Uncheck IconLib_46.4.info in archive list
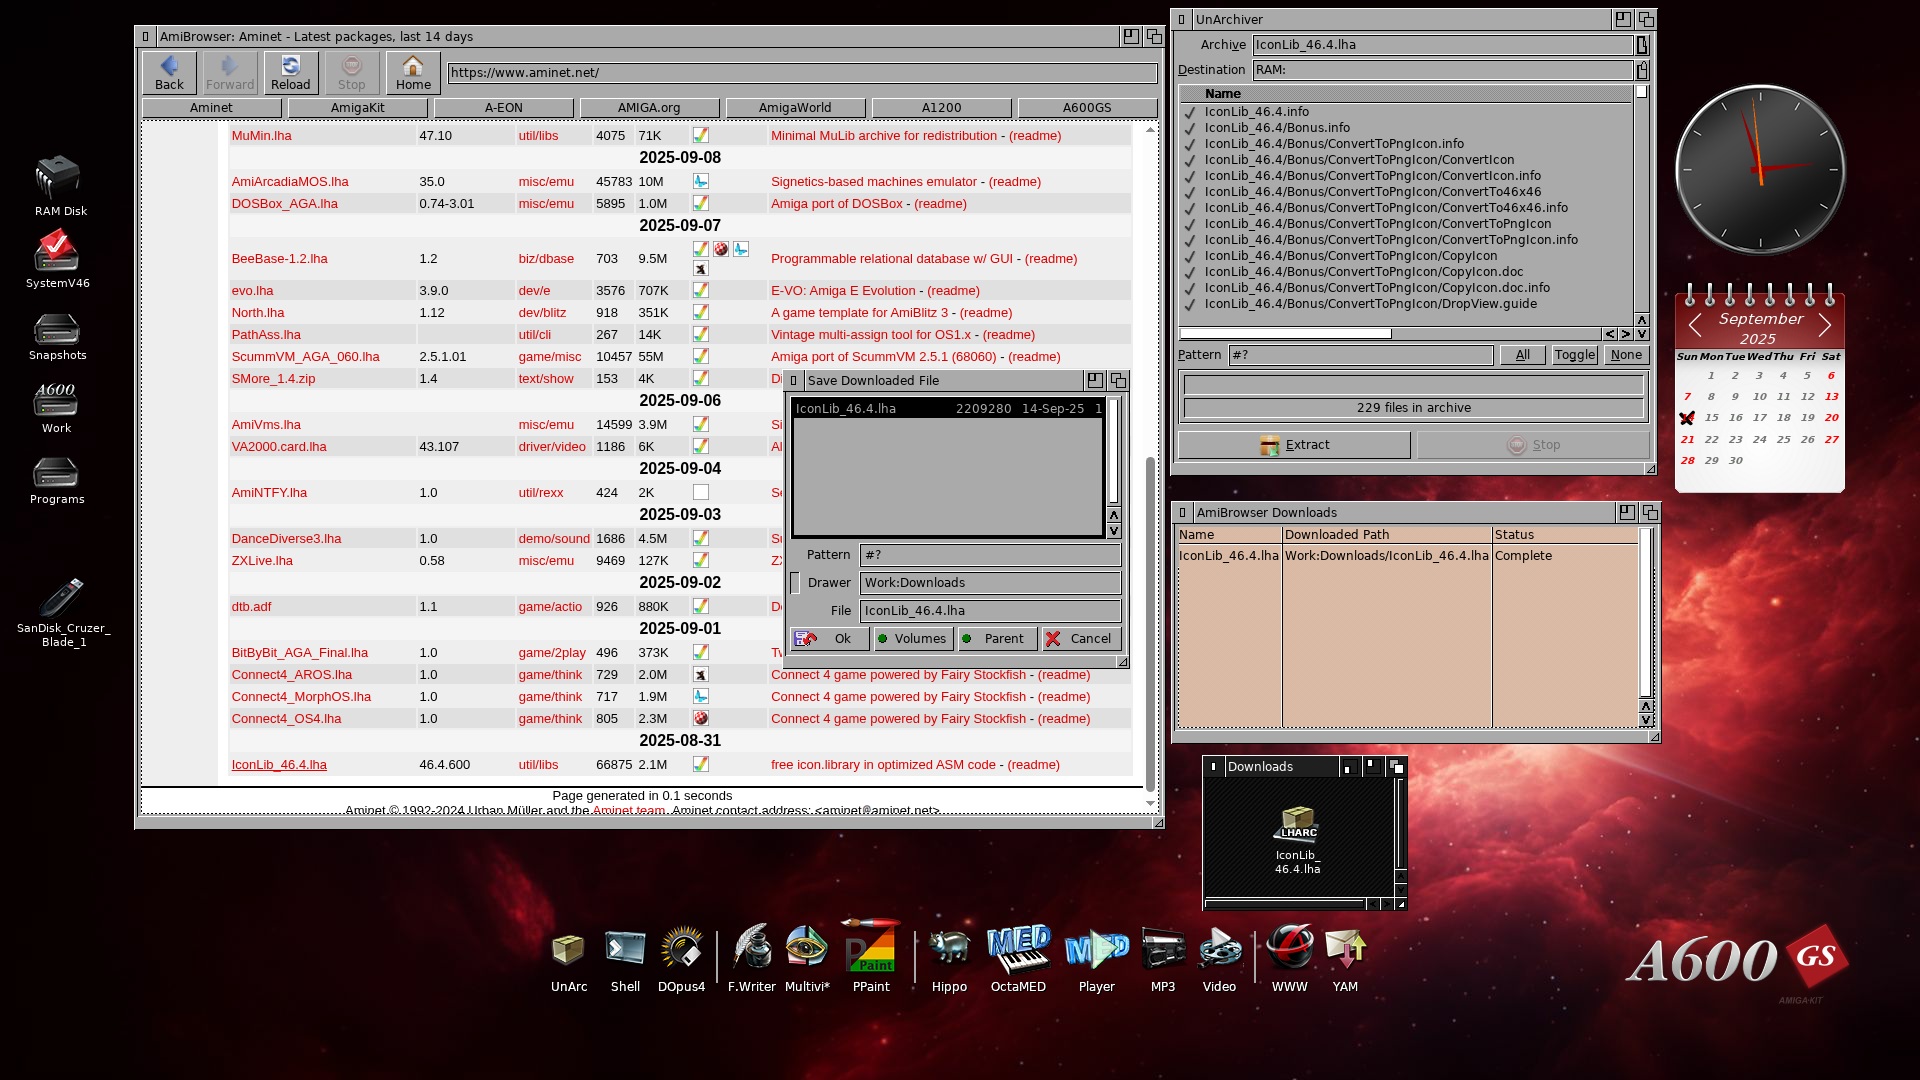 click(1190, 112)
